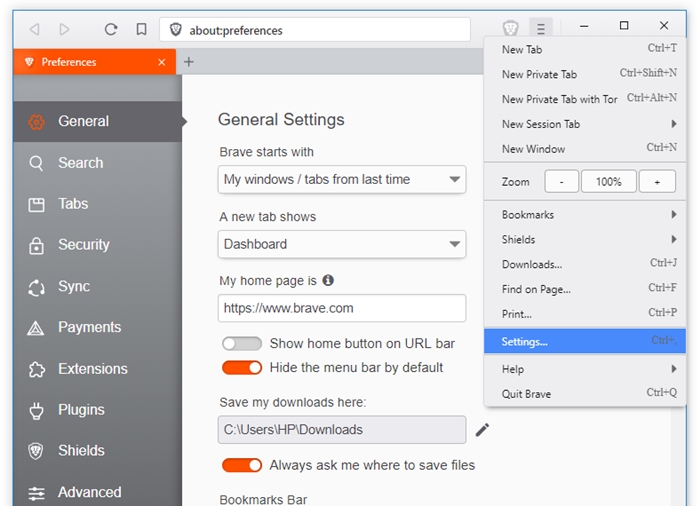Open Settings from the menu

tap(585, 341)
